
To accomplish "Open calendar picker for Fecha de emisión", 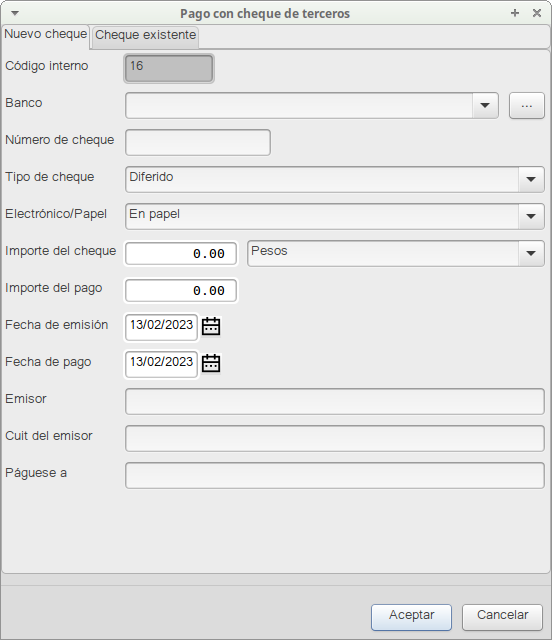I will tap(211, 326).
